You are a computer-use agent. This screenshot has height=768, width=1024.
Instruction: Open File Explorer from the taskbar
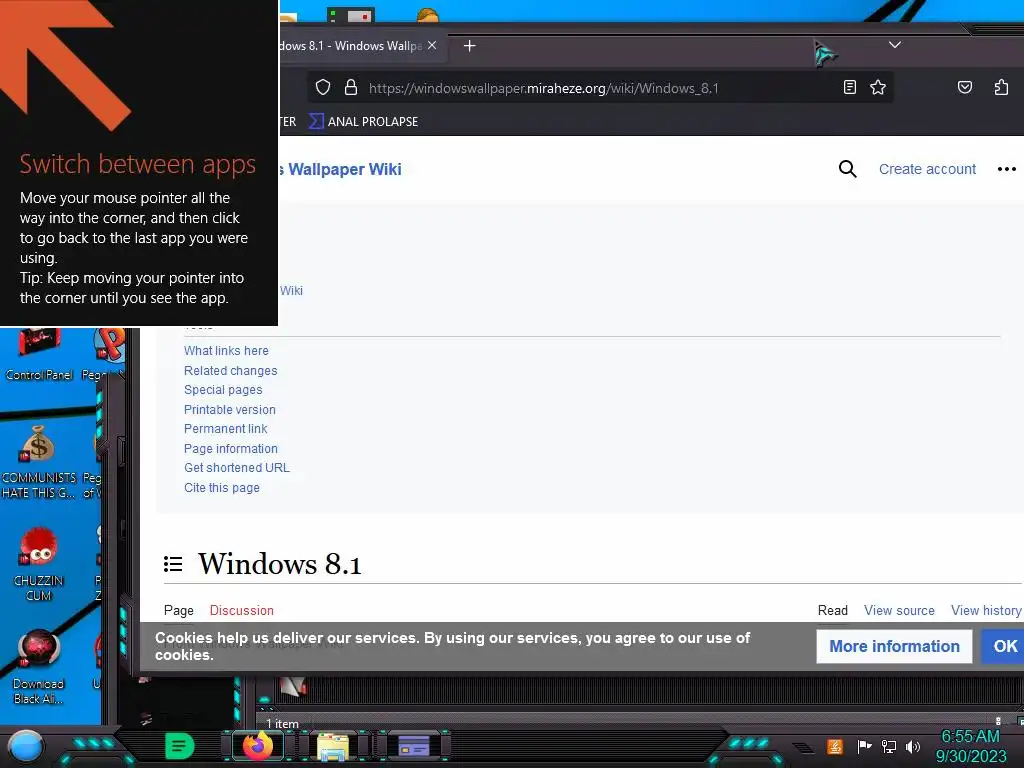pyautogui.click(x=333, y=747)
